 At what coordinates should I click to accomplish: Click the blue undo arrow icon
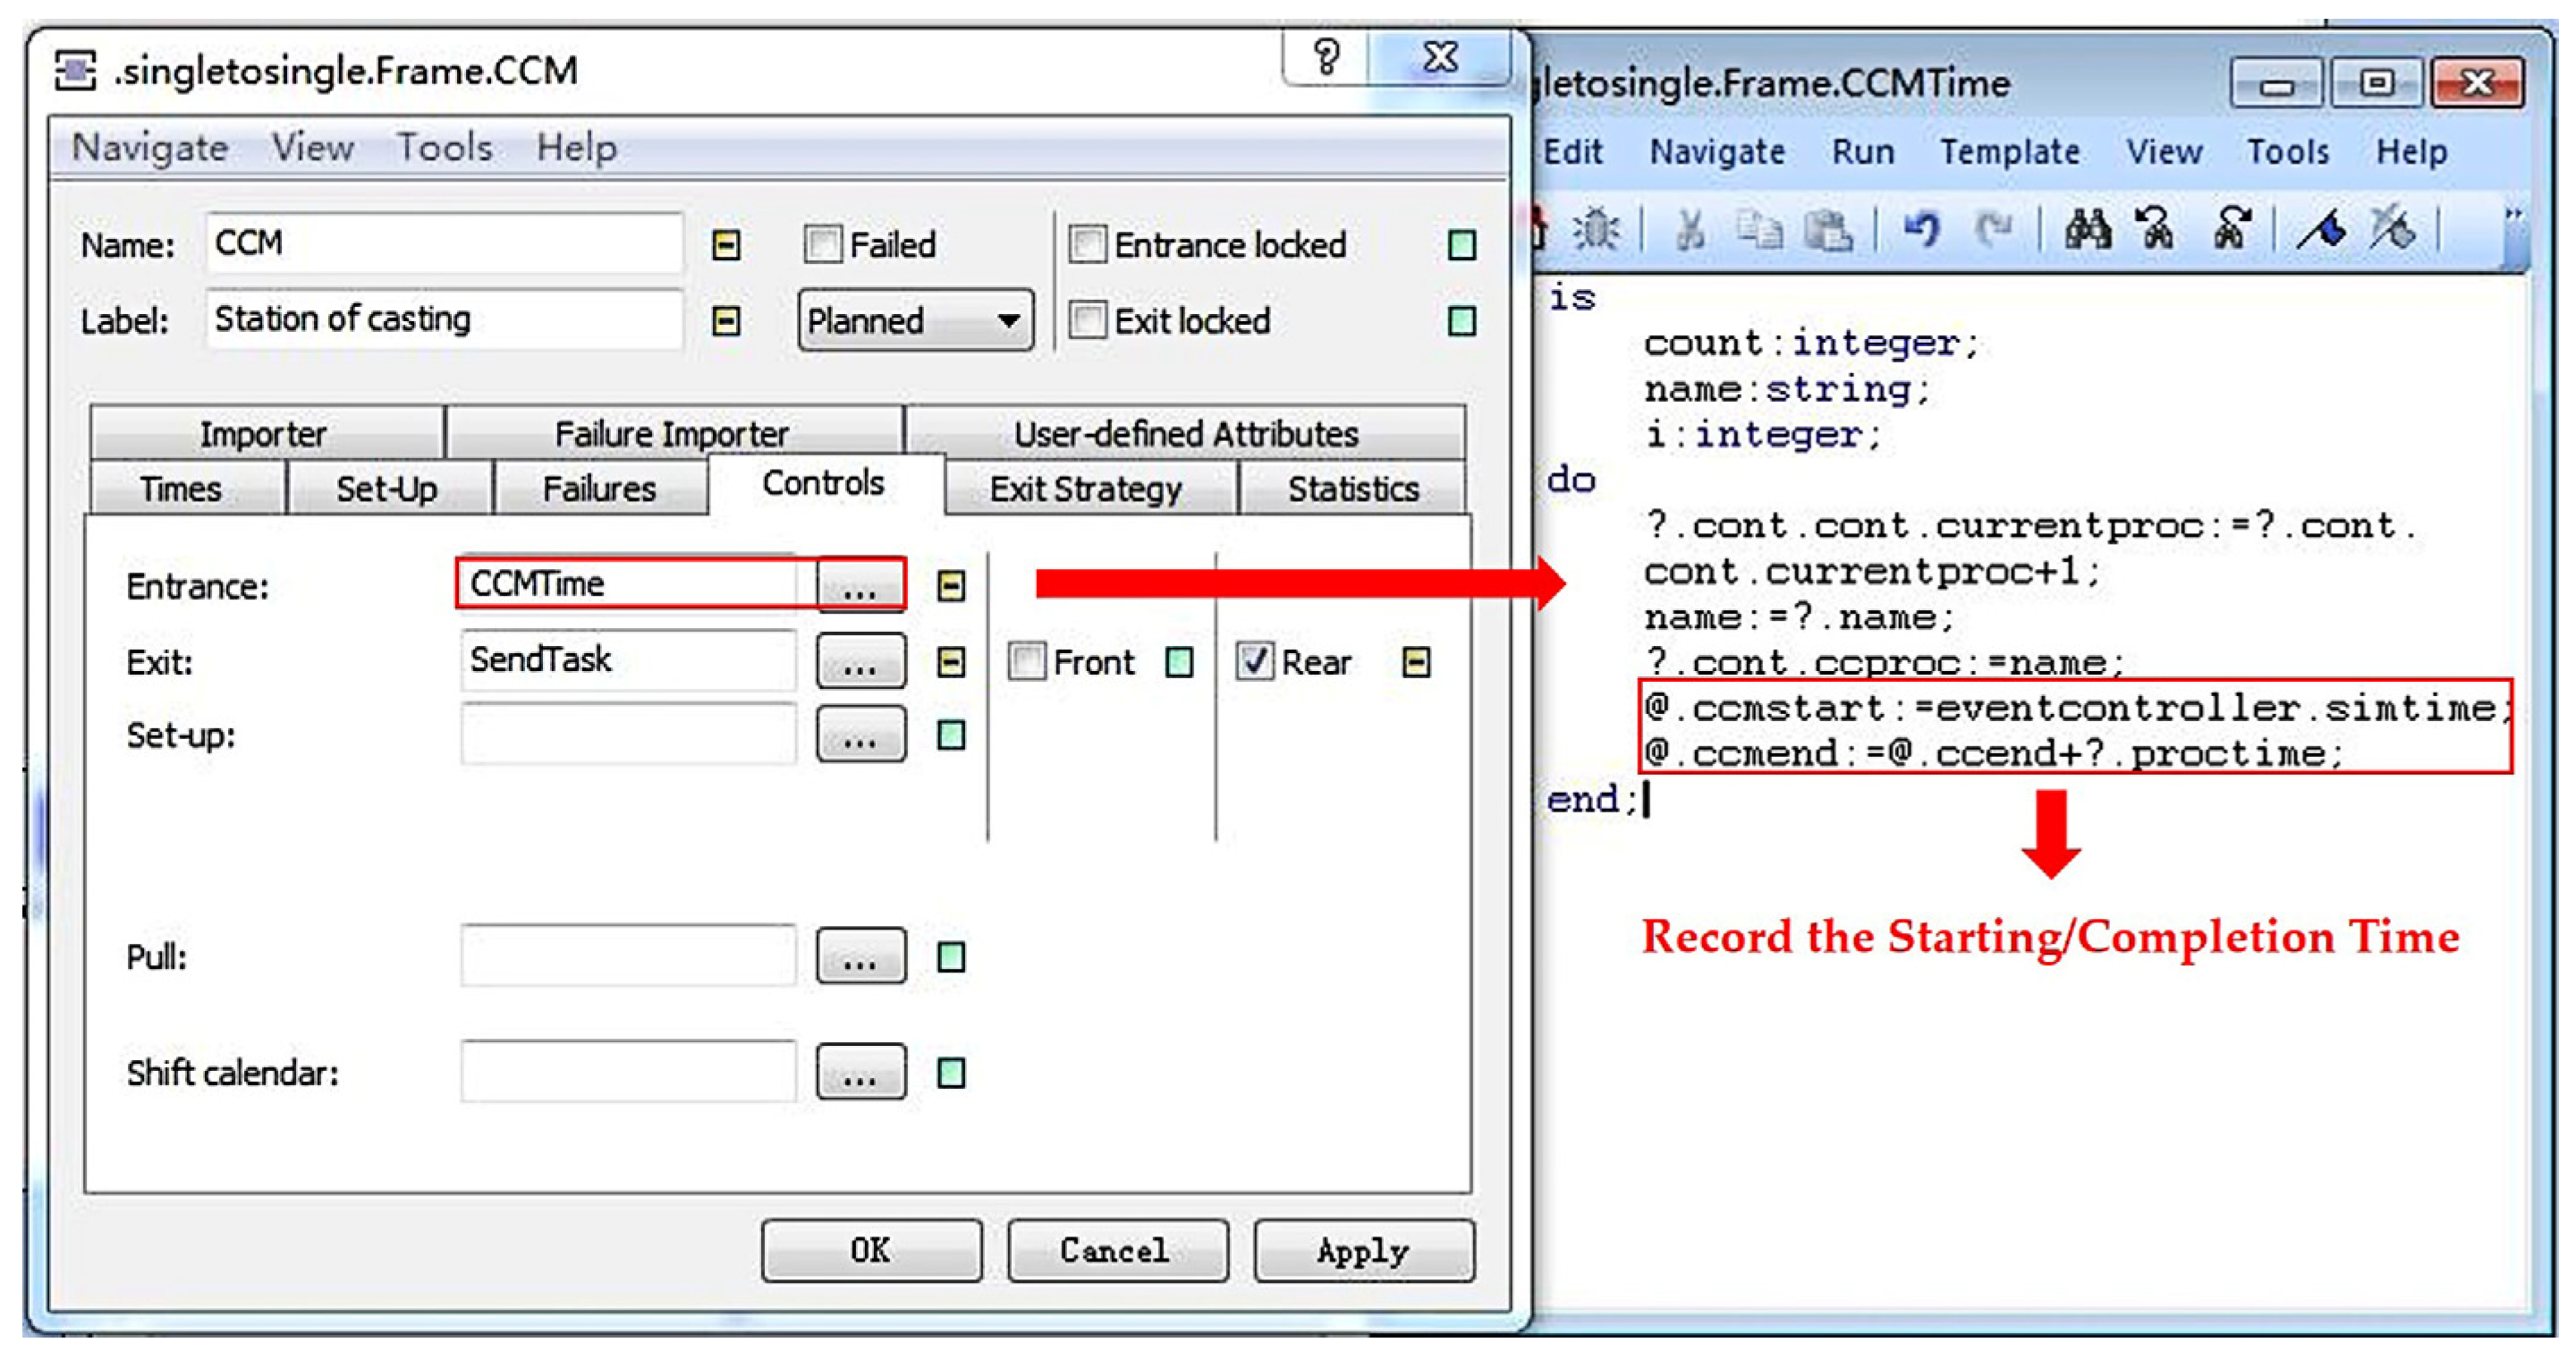(1921, 230)
